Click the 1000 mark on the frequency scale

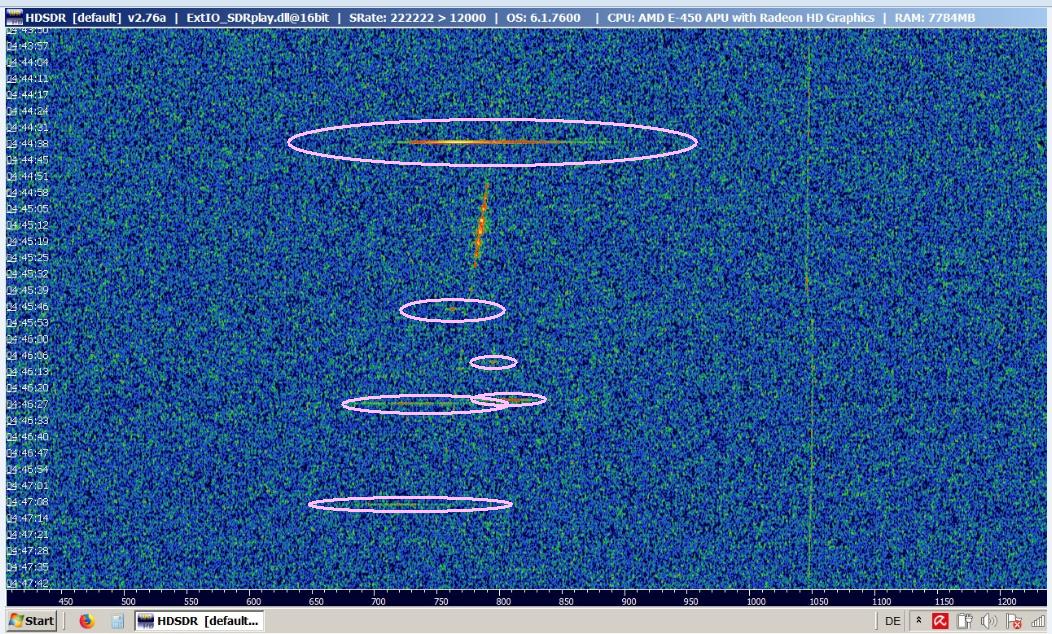tap(755, 601)
